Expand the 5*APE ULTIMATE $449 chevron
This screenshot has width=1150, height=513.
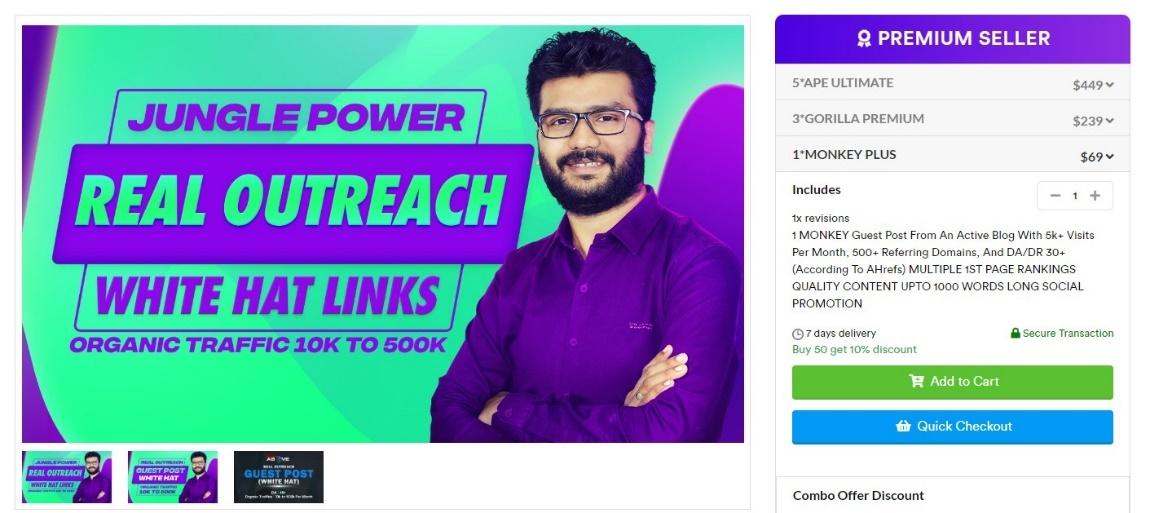click(1110, 85)
